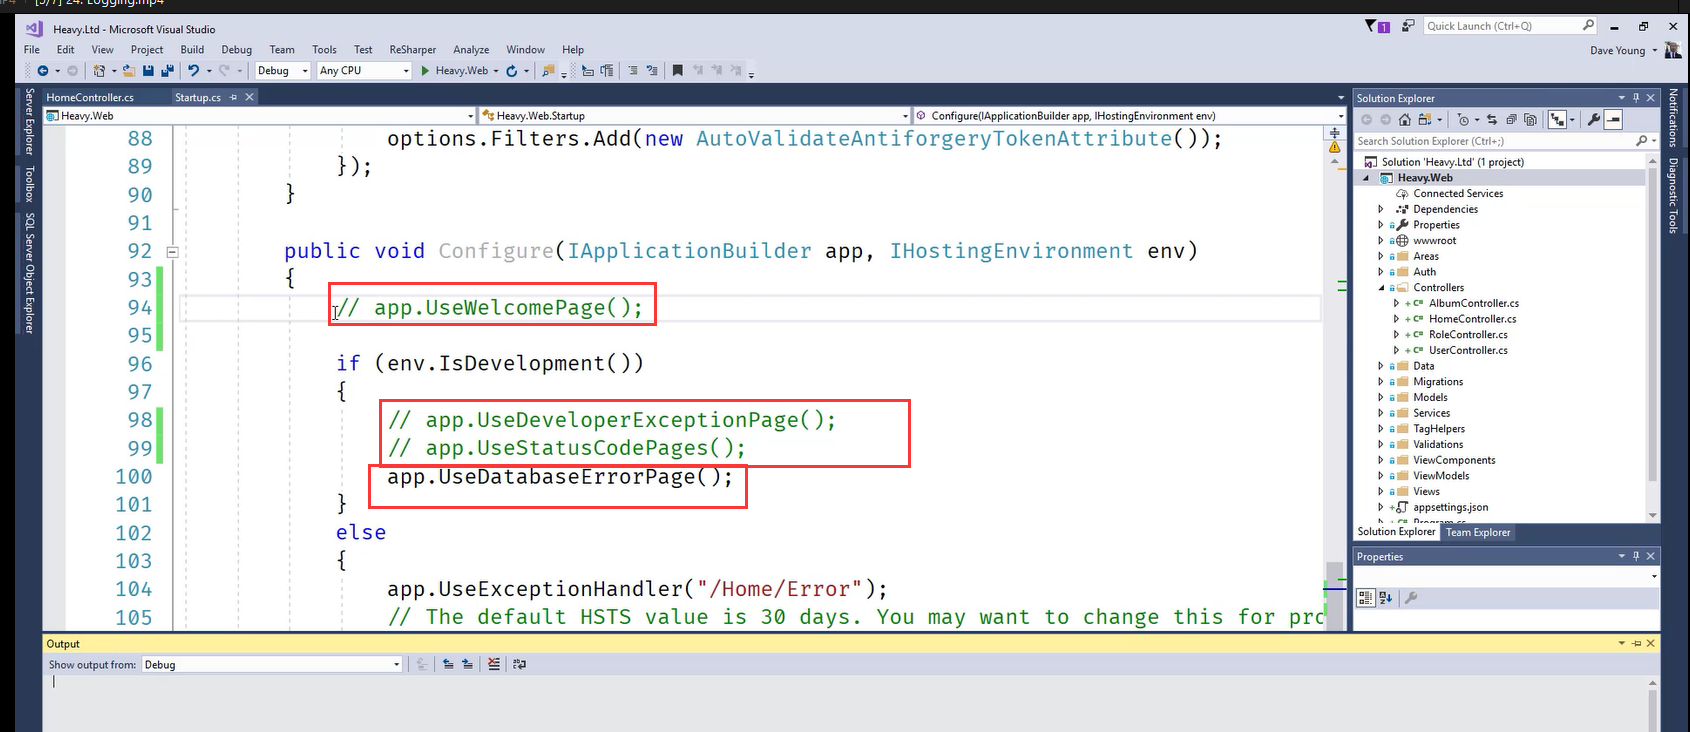Viewport: 1690px width, 732px height.
Task: Toggle Word Wrap in Output toolbar
Action: tap(519, 664)
